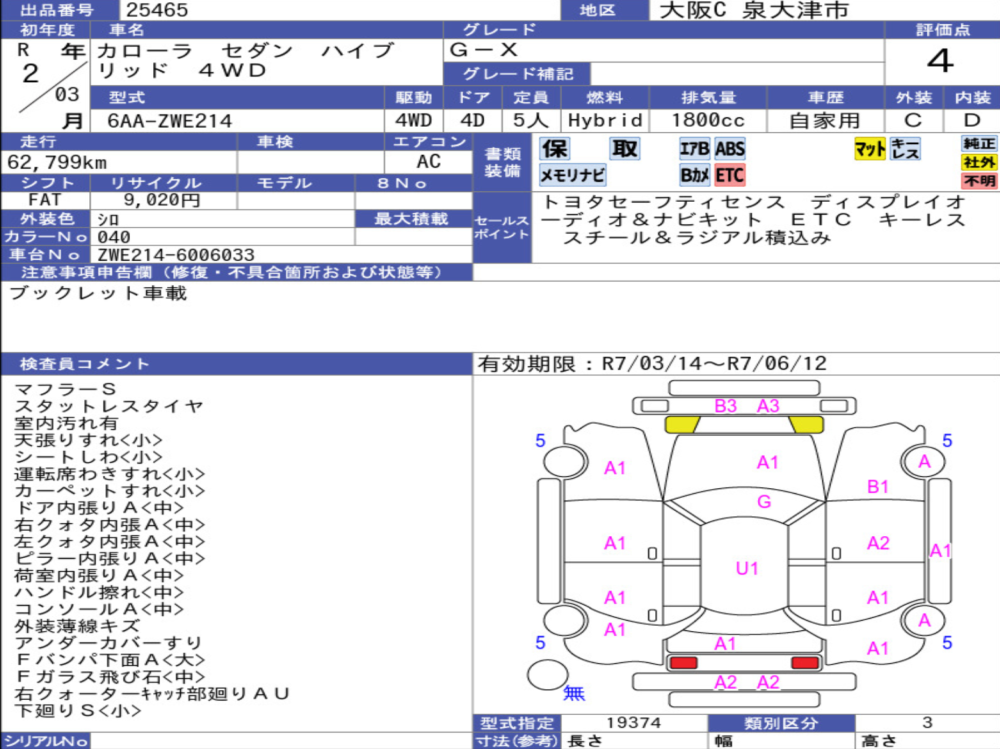This screenshot has height=749, width=1000.
Task: Click the spare tire circle beside 無
Action: click(x=547, y=676)
